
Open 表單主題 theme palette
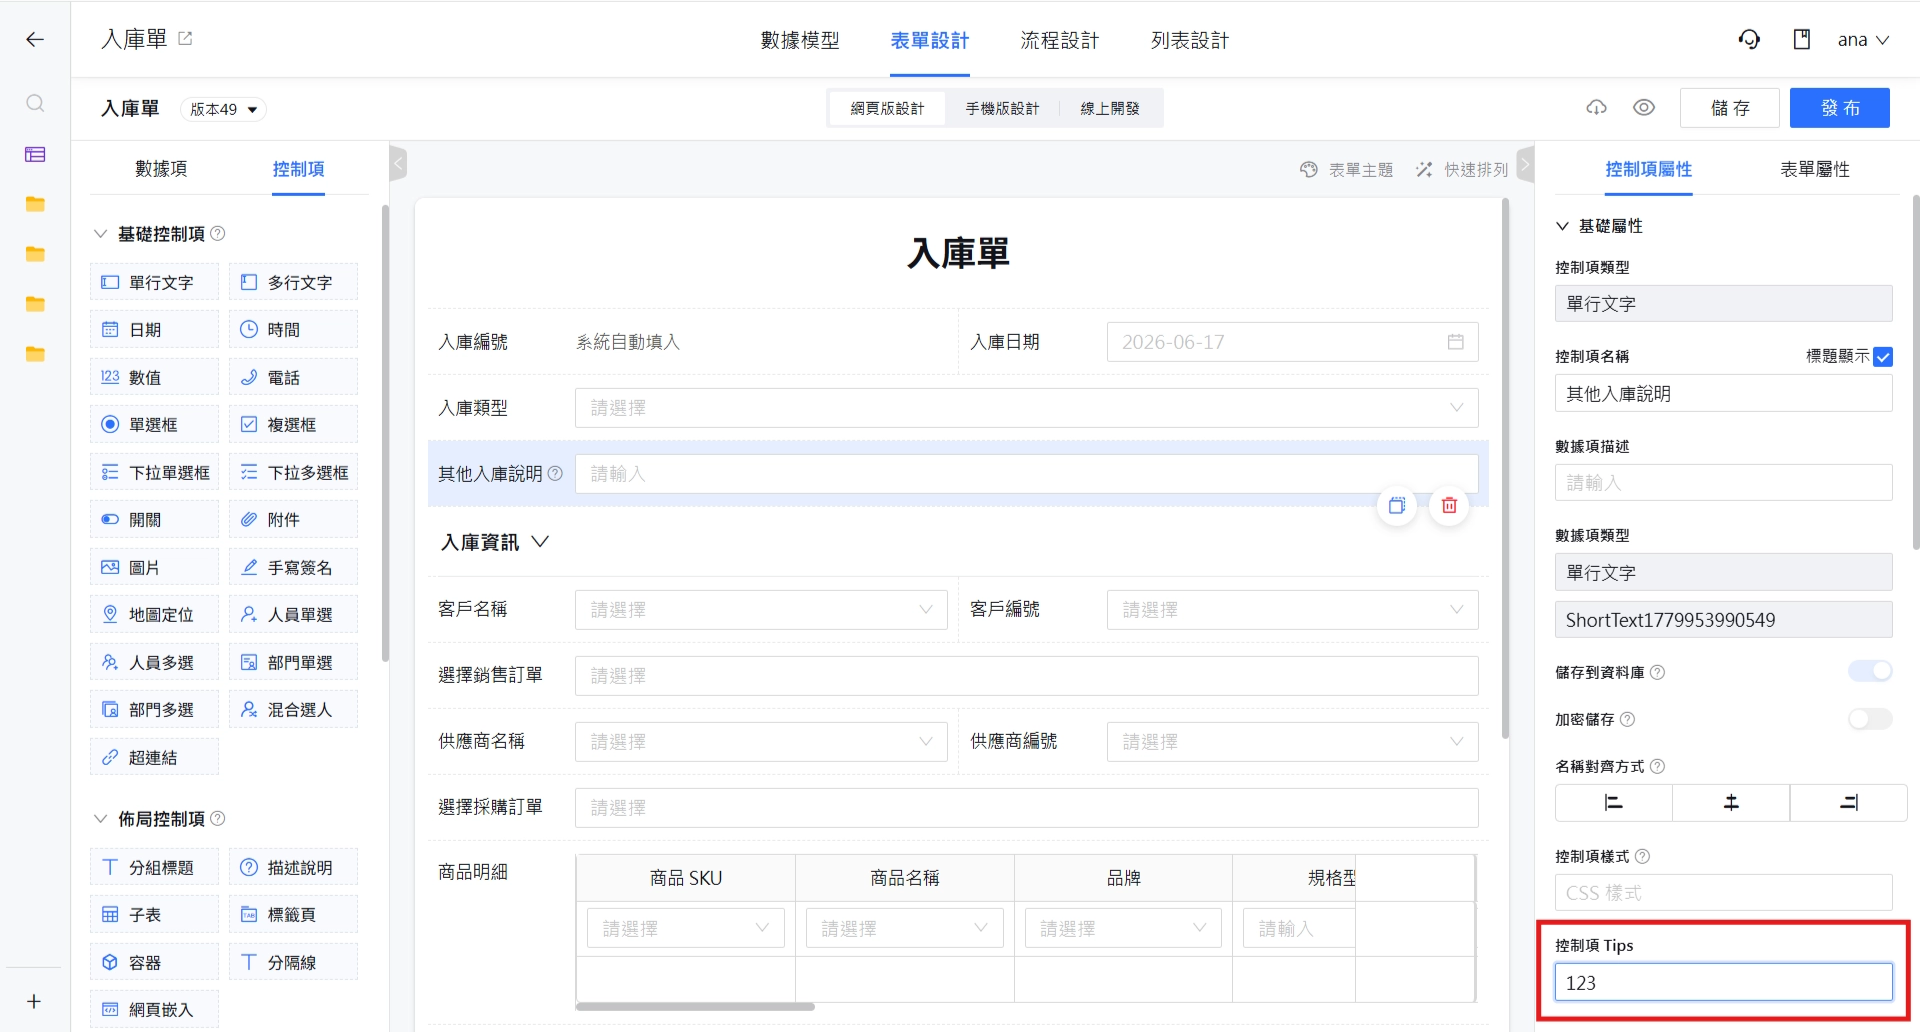[x=1346, y=169]
